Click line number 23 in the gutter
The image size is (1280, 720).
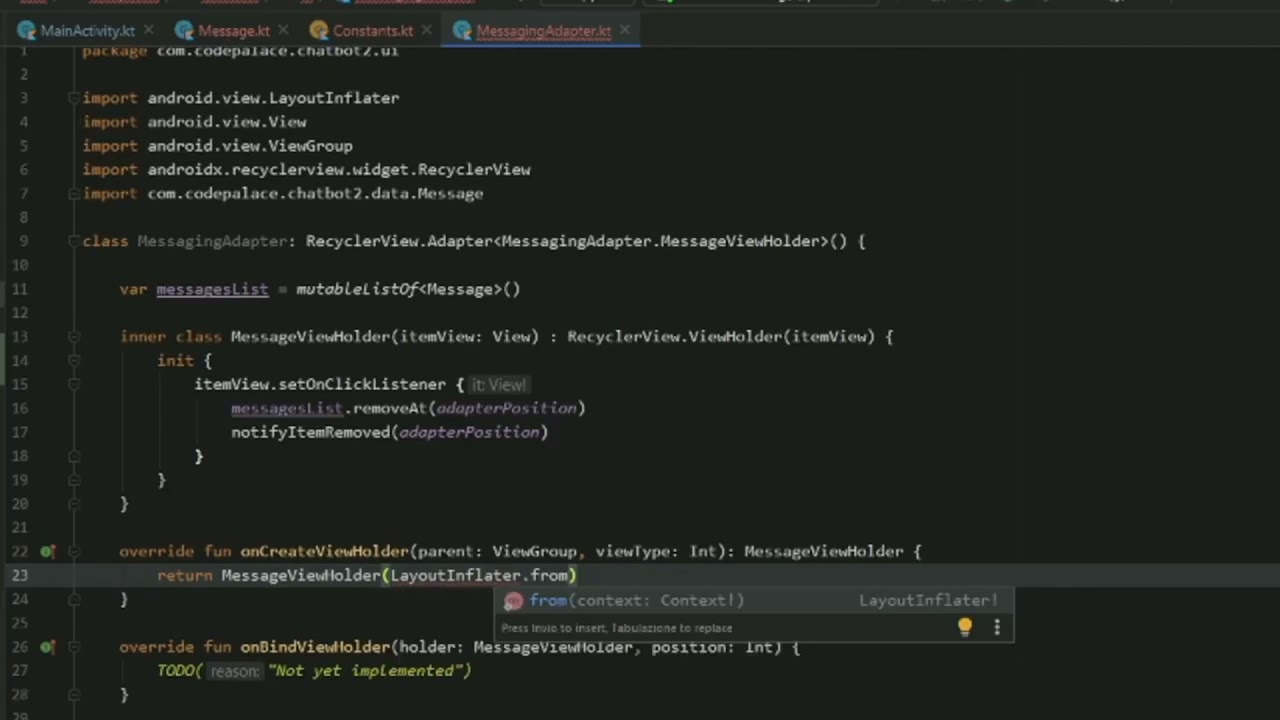20,575
